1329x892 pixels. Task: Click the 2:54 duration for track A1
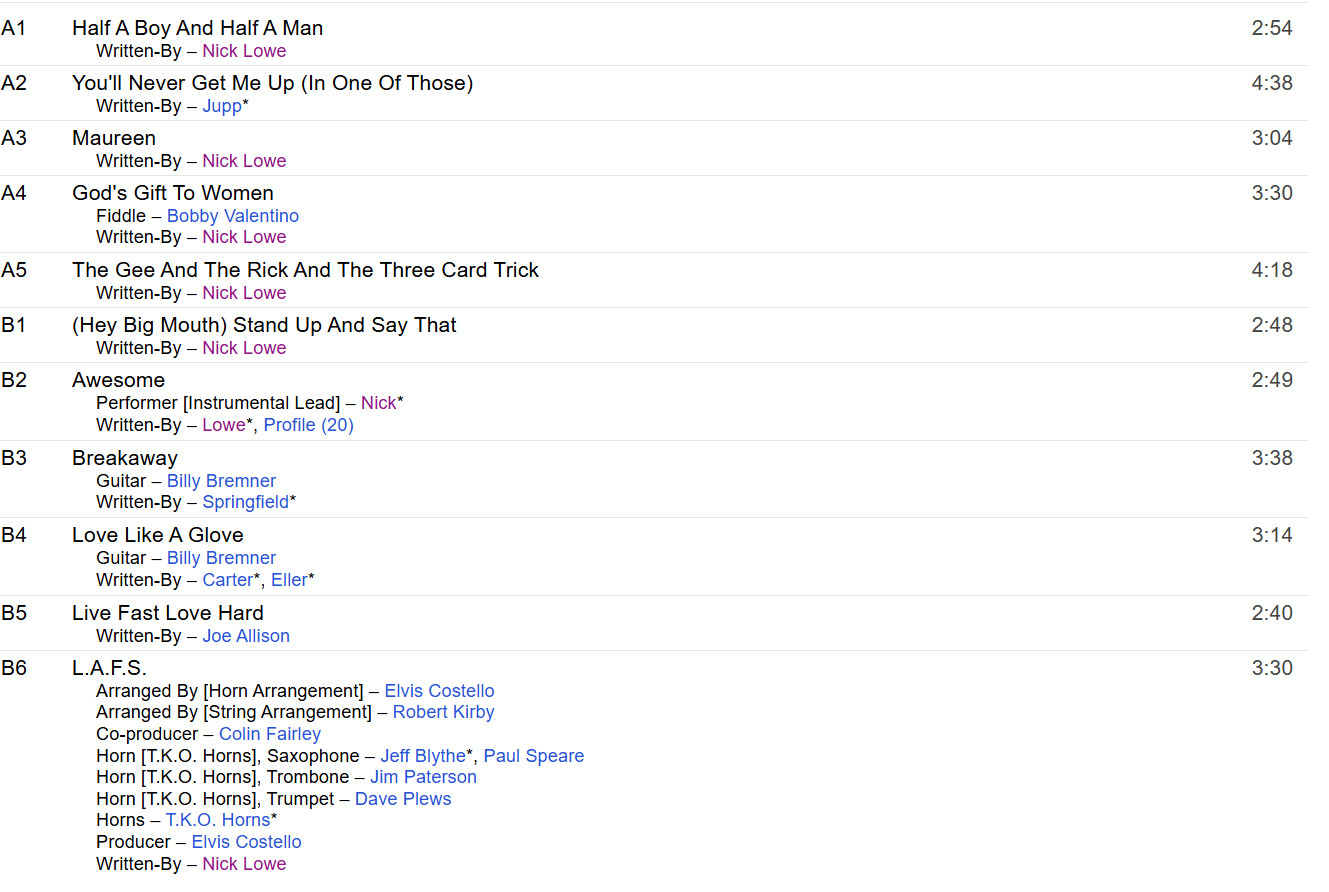[1272, 28]
